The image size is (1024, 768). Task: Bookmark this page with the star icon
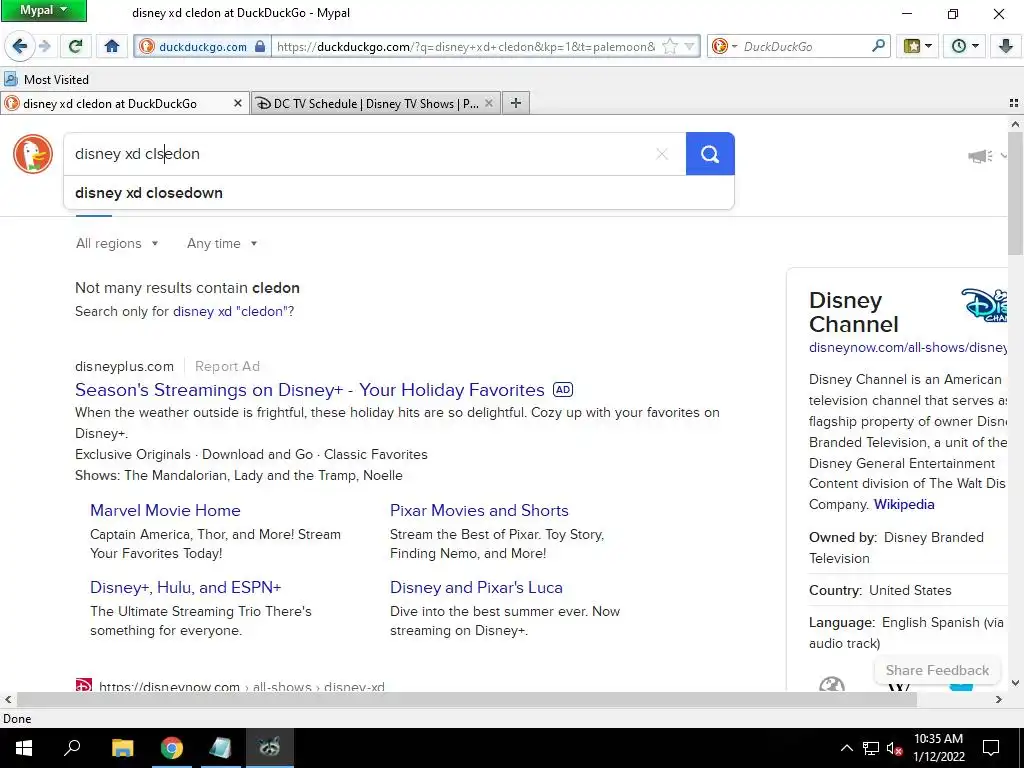[x=670, y=46]
